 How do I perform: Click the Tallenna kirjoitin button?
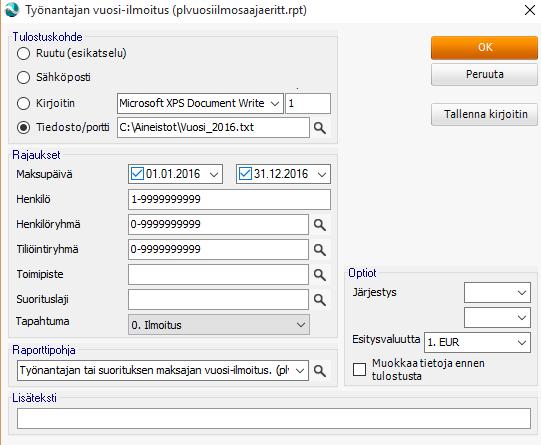pyautogui.click(x=484, y=114)
